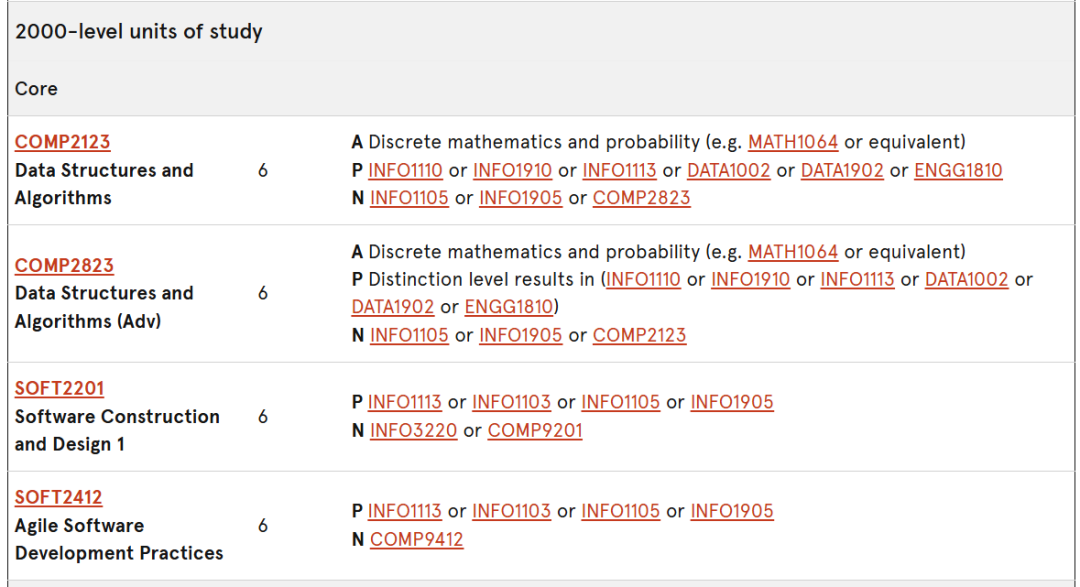Click INFO1905 in SOFT2412 prerequisites
The height and width of the screenshot is (587, 1080).
point(732,511)
